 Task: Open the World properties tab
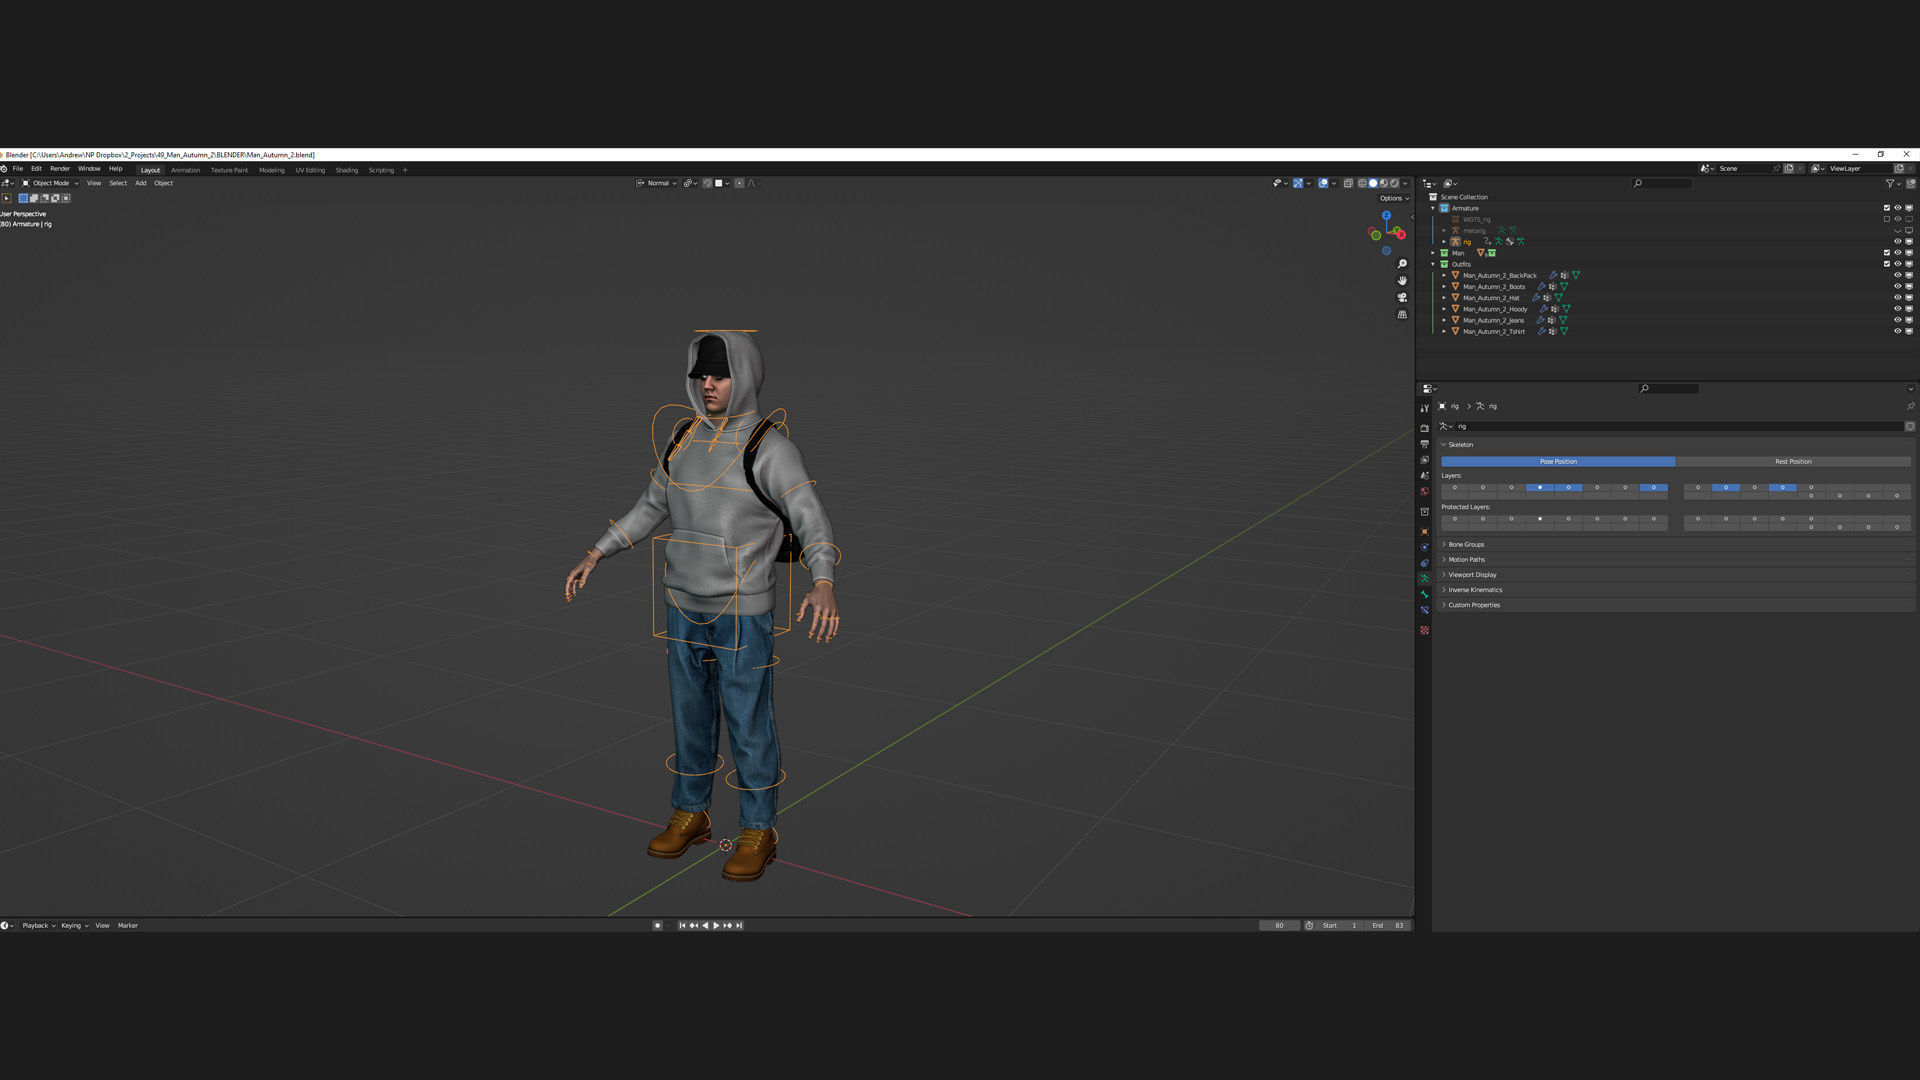(1425, 492)
